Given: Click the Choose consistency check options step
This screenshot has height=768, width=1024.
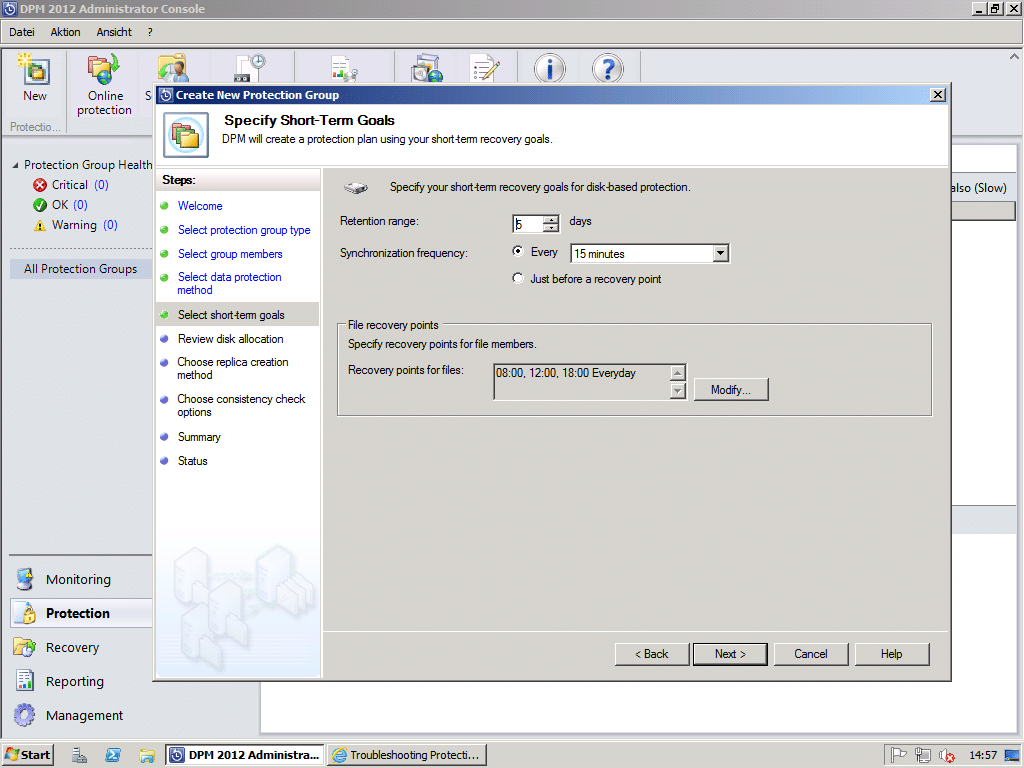Looking at the screenshot, I should click(x=241, y=406).
